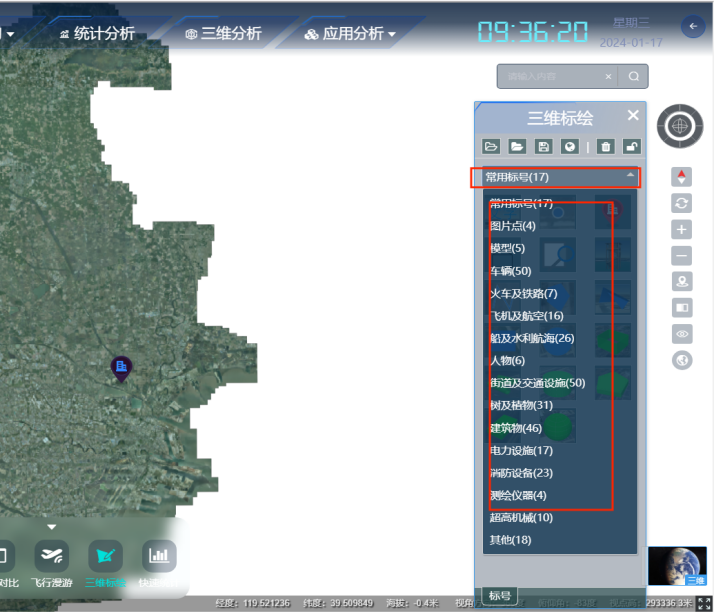Click the round compass navigation control

[x=680, y=126]
